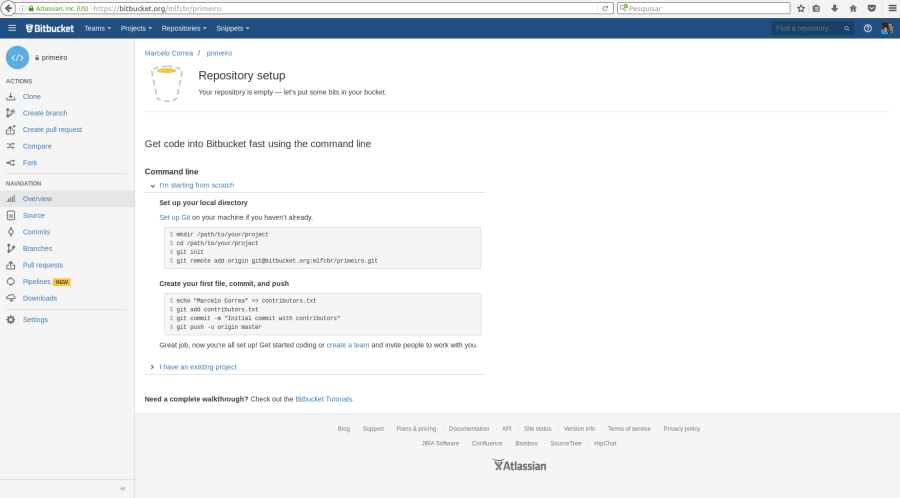Click the Create pull request icon
Viewport: 900px width, 498px height.
pyautogui.click(x=11, y=130)
